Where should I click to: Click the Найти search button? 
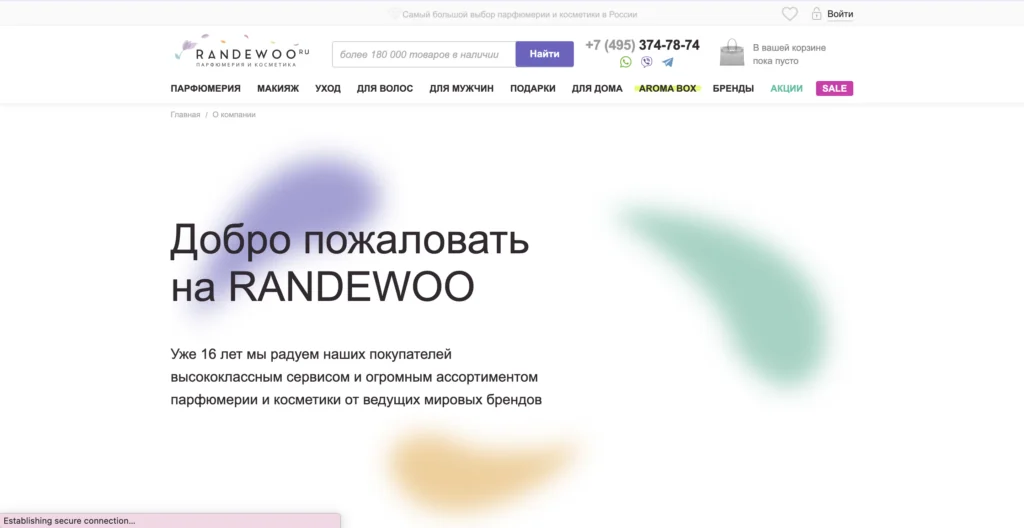pos(545,54)
